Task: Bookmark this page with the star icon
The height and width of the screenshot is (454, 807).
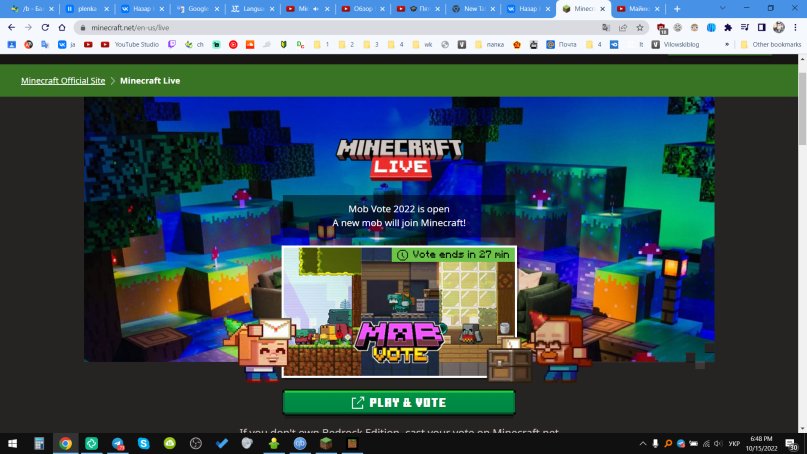Action: (x=640, y=27)
